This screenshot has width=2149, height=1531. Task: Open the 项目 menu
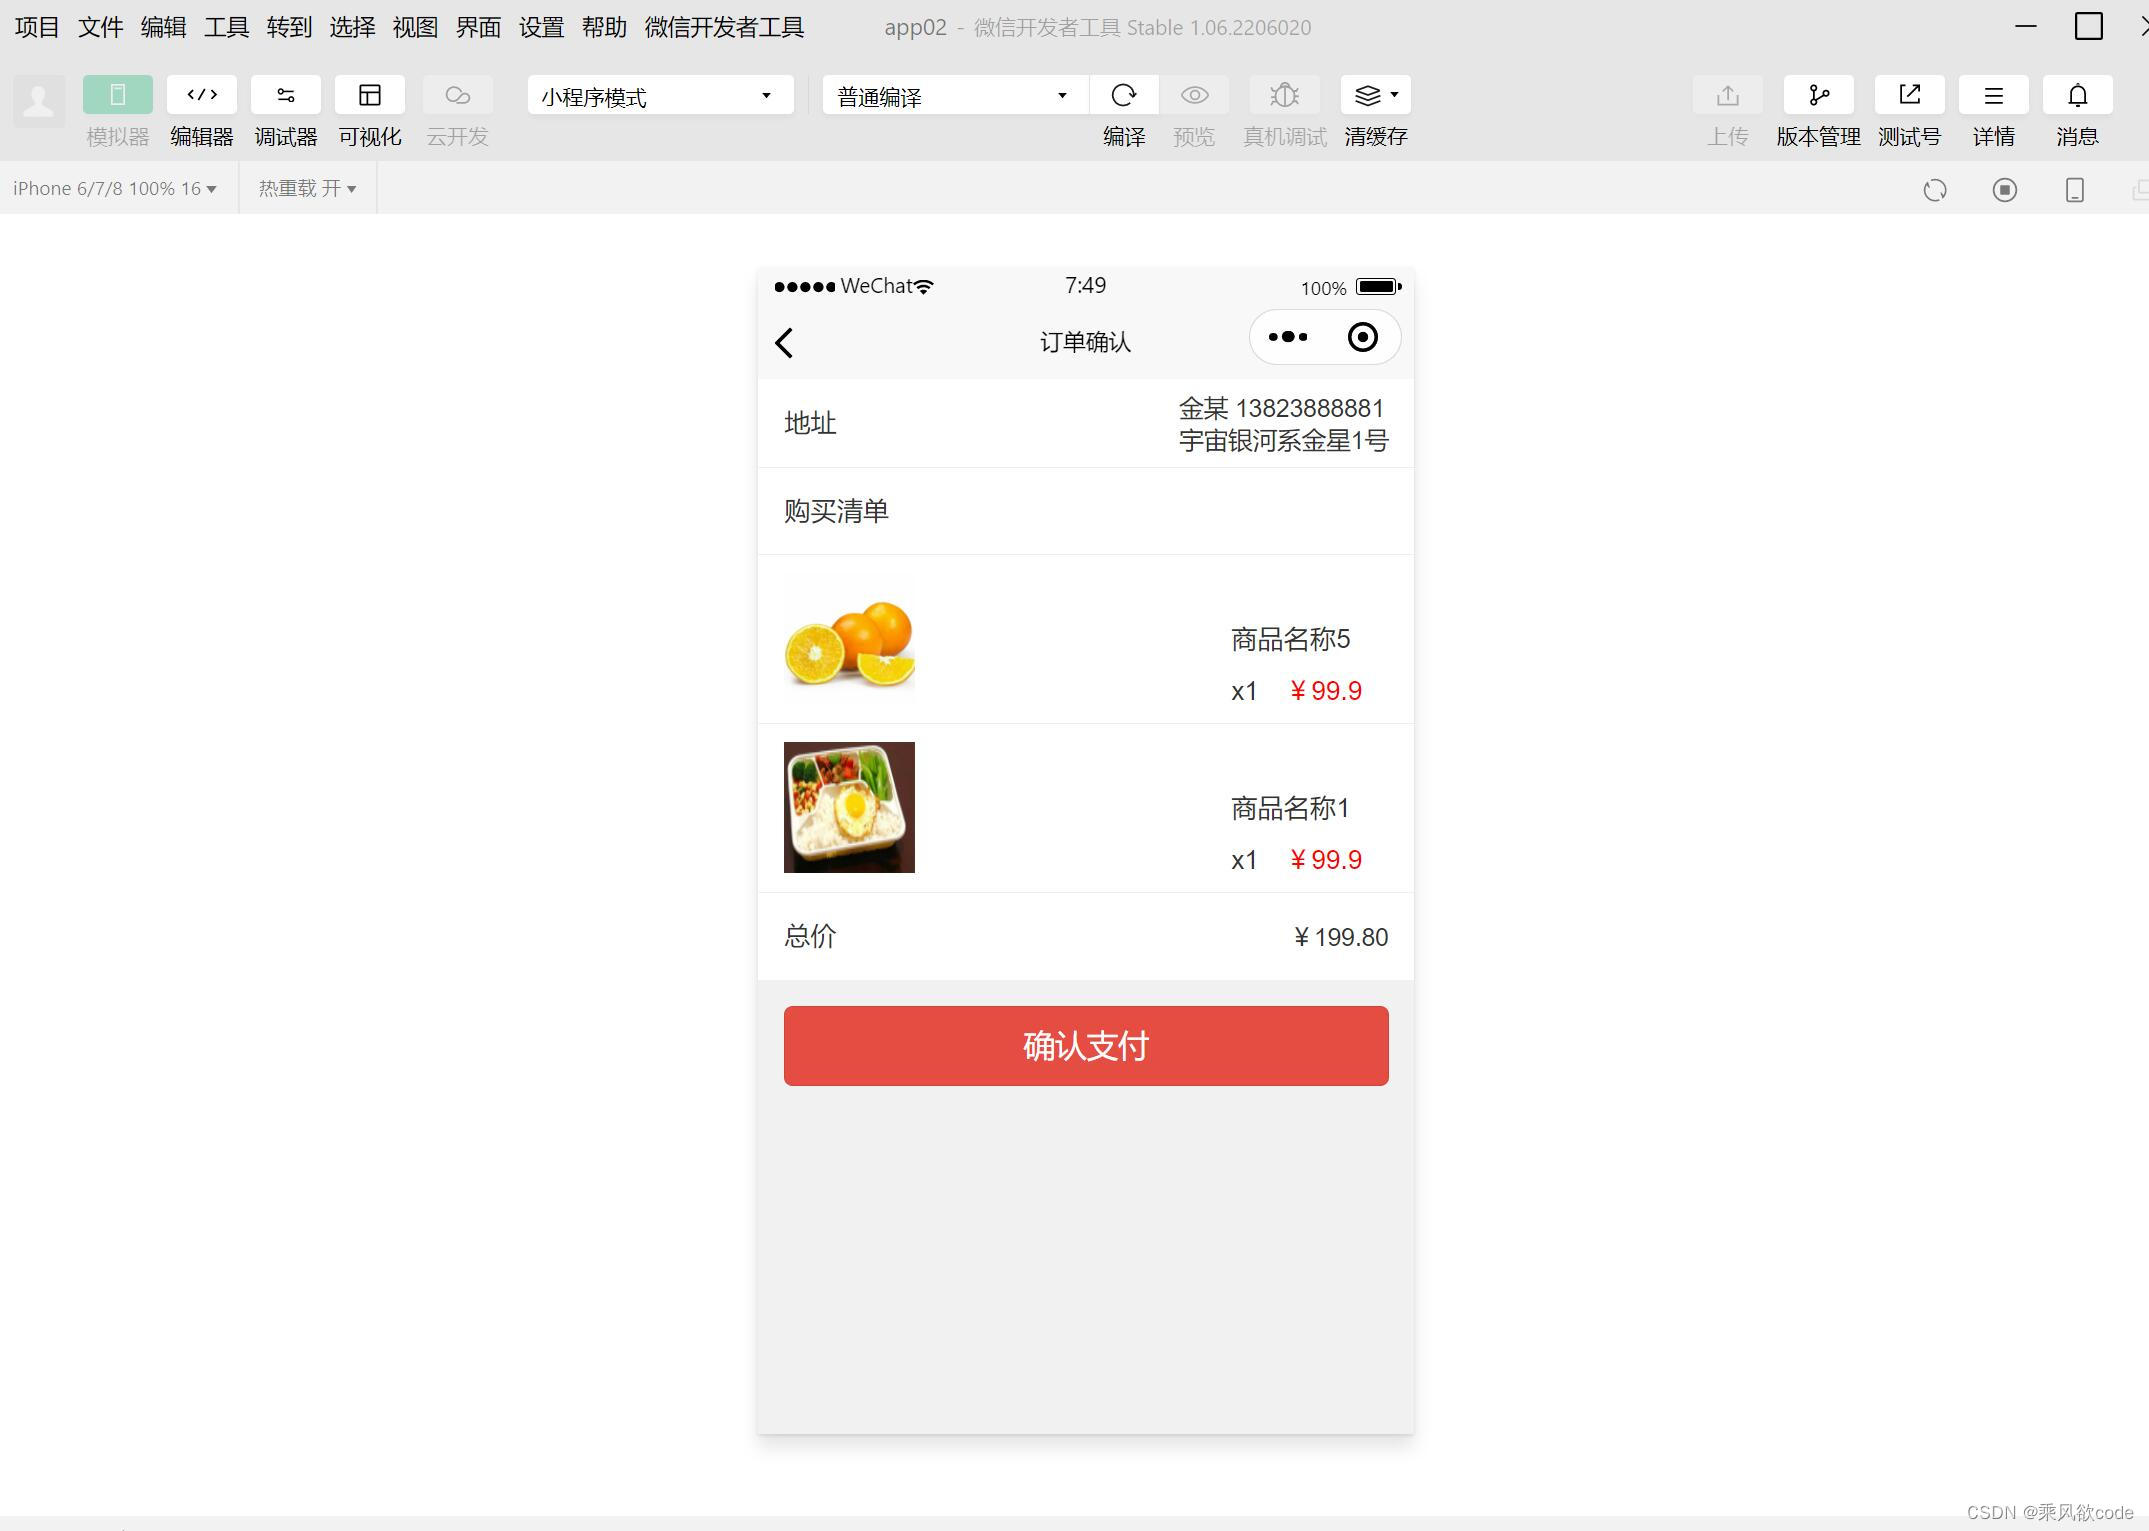36,27
